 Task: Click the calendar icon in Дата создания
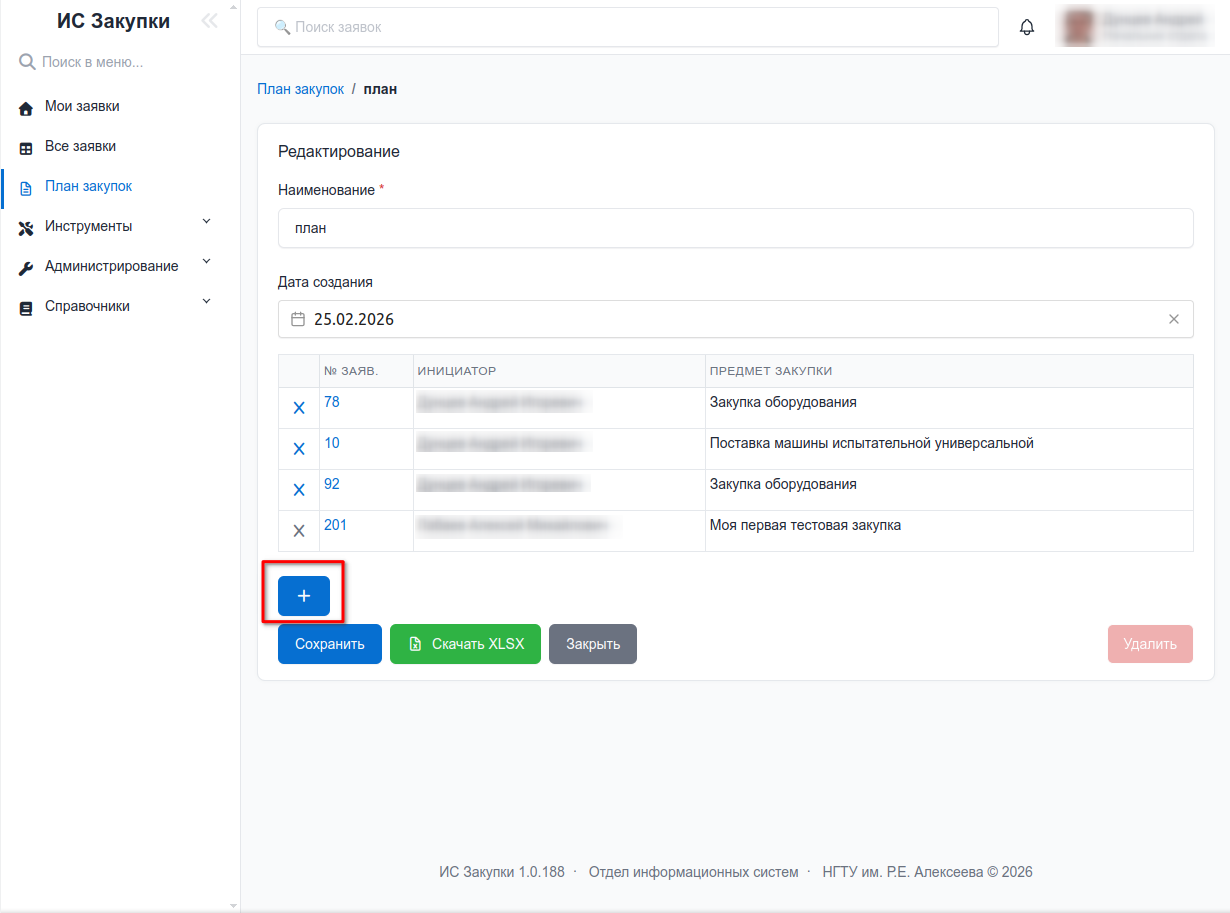click(x=298, y=319)
